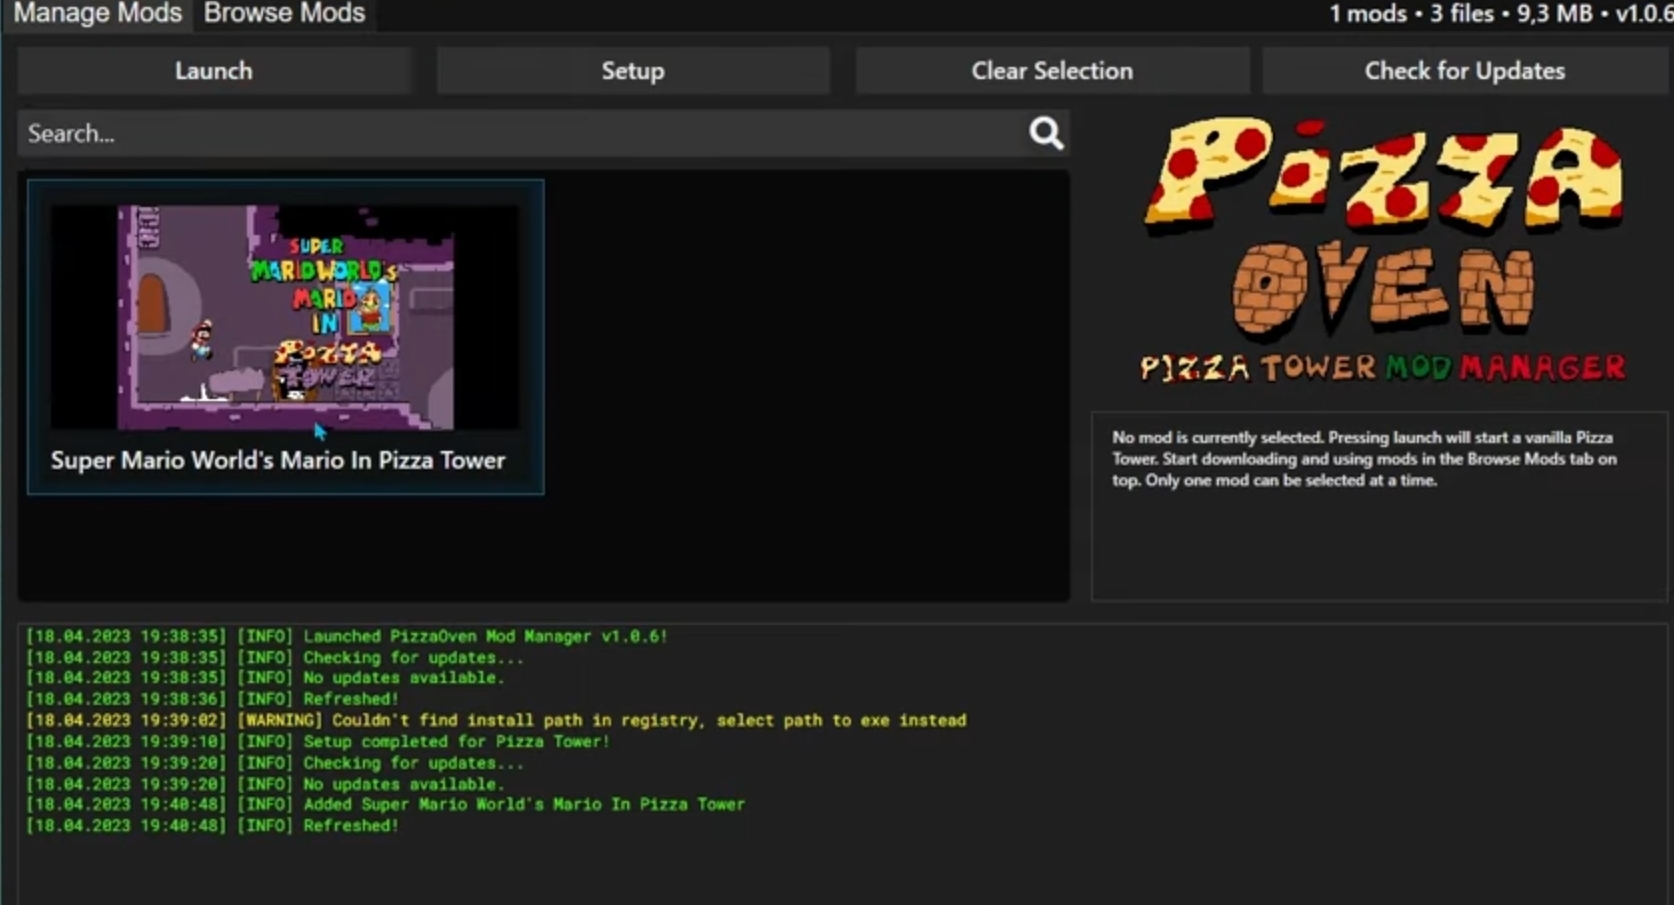The width and height of the screenshot is (1674, 905).
Task: Click the 'Setup completed for Pizza Tower!' log line
Action: (318, 741)
